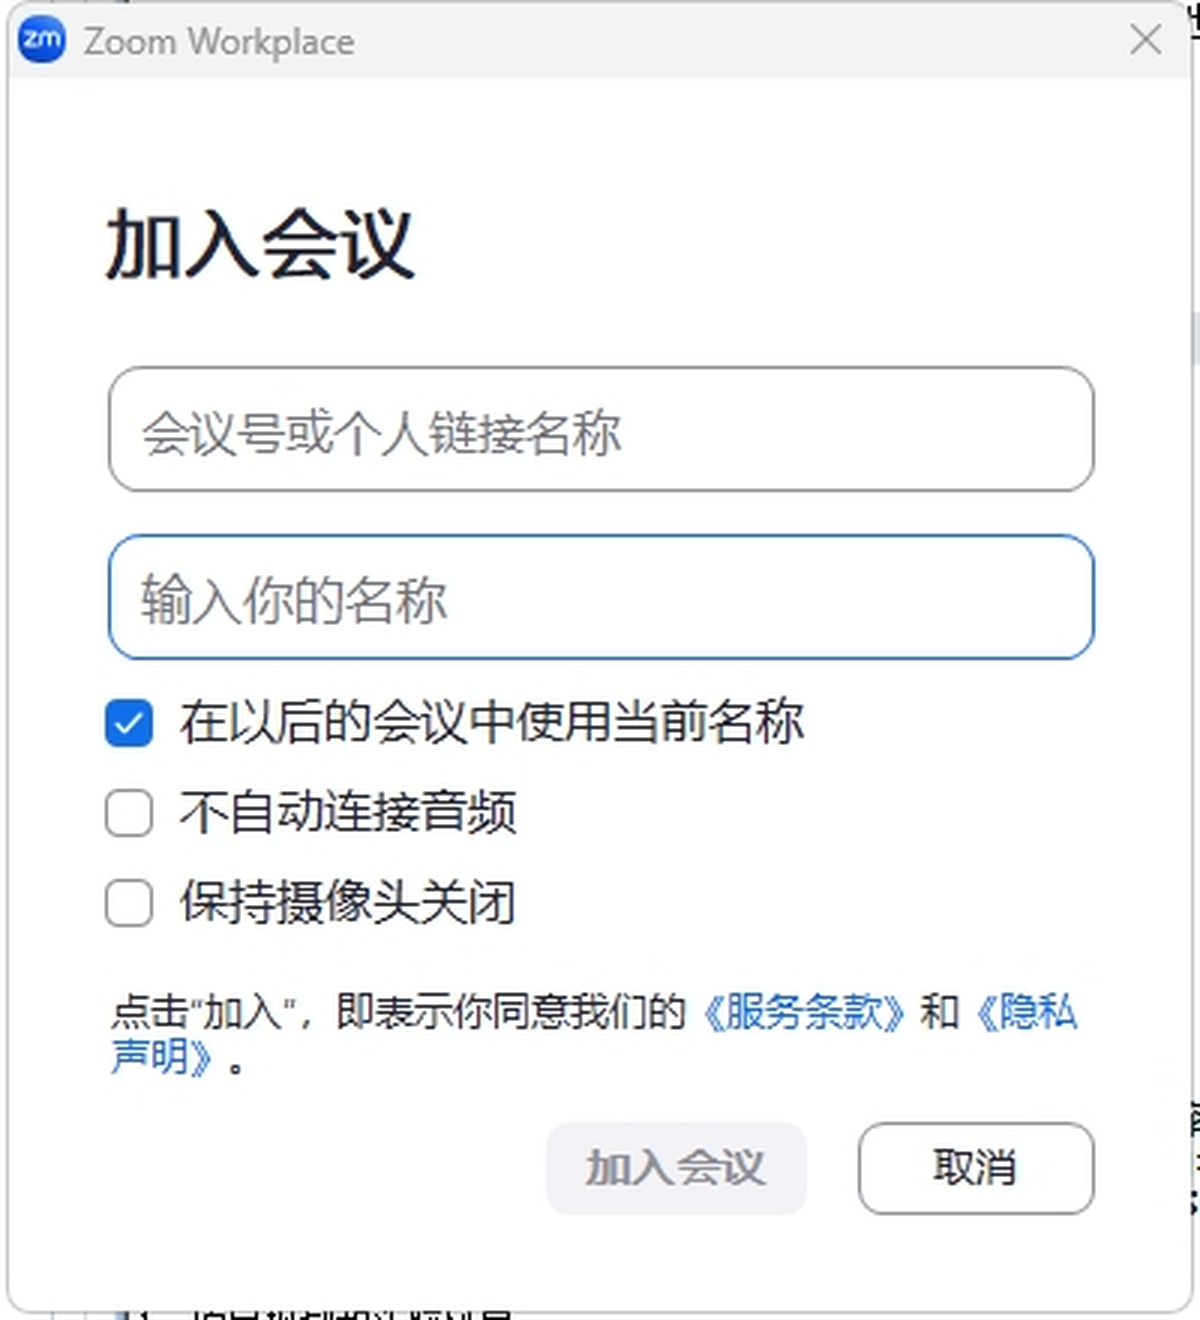1200x1320 pixels.
Task: Click the 在以后的会议中使用当前名称 label text
Action: [491, 722]
